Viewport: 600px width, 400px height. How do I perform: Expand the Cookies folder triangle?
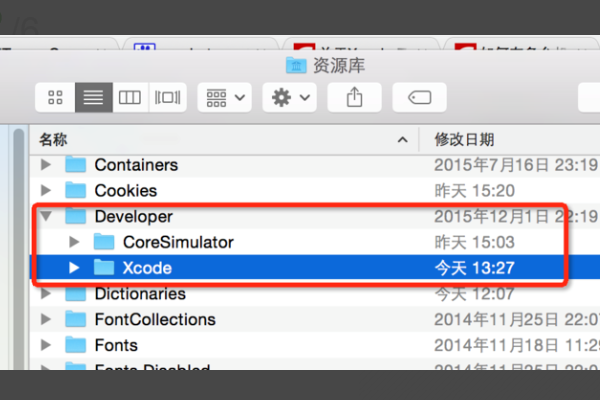click(46, 190)
